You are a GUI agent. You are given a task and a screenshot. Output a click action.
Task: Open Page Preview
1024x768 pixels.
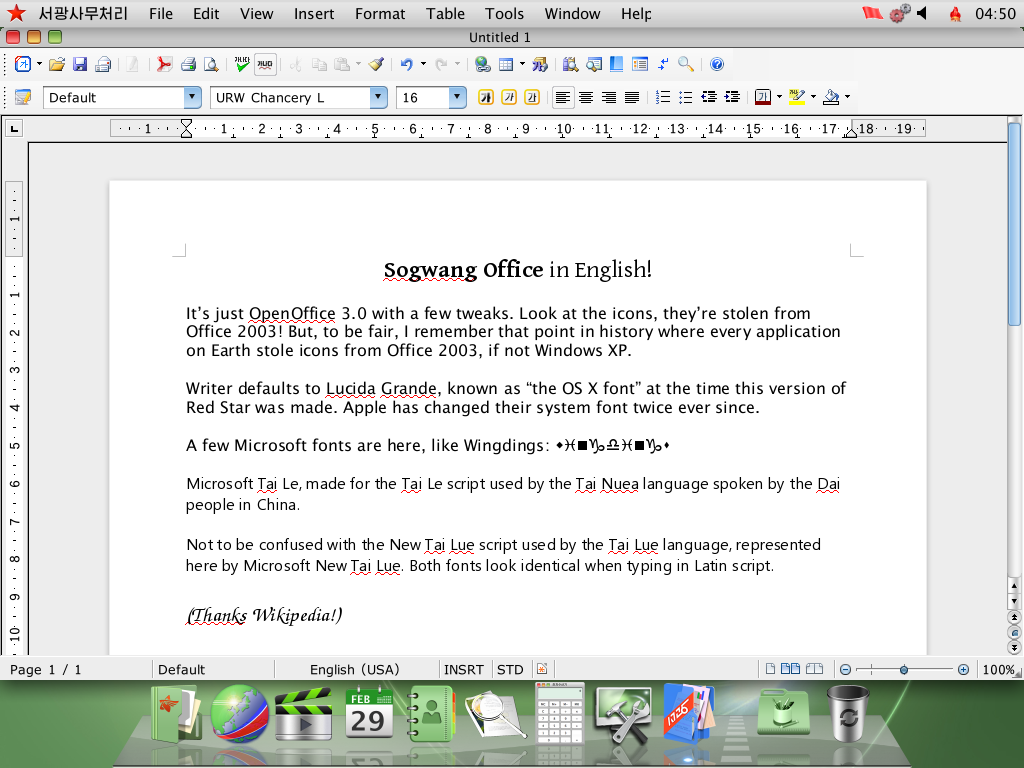[211, 64]
